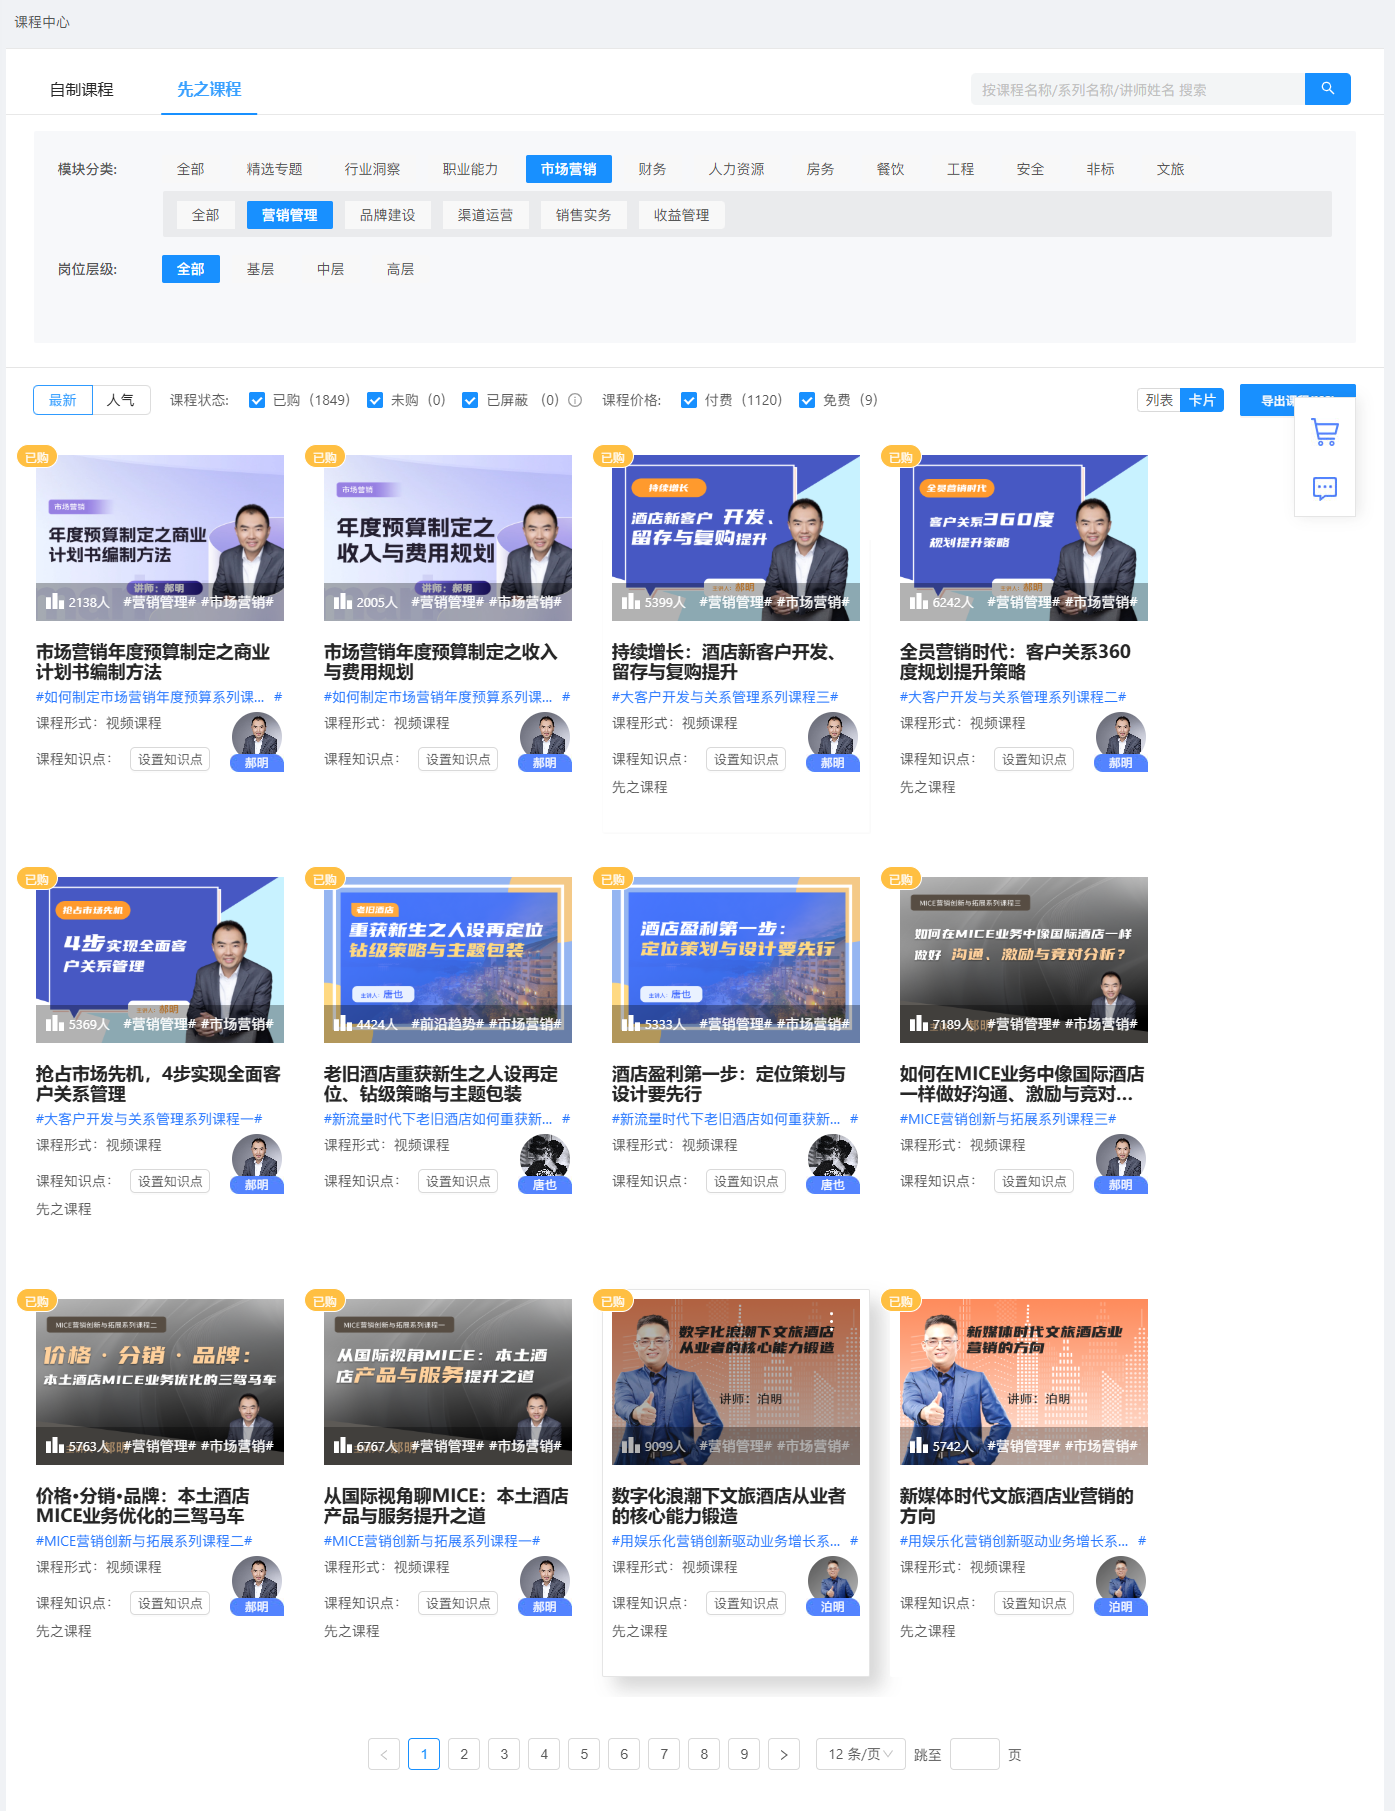This screenshot has width=1395, height=1811.
Task: Click 设置知识点 on 商业计划书编制方法 card
Action: tap(170, 759)
